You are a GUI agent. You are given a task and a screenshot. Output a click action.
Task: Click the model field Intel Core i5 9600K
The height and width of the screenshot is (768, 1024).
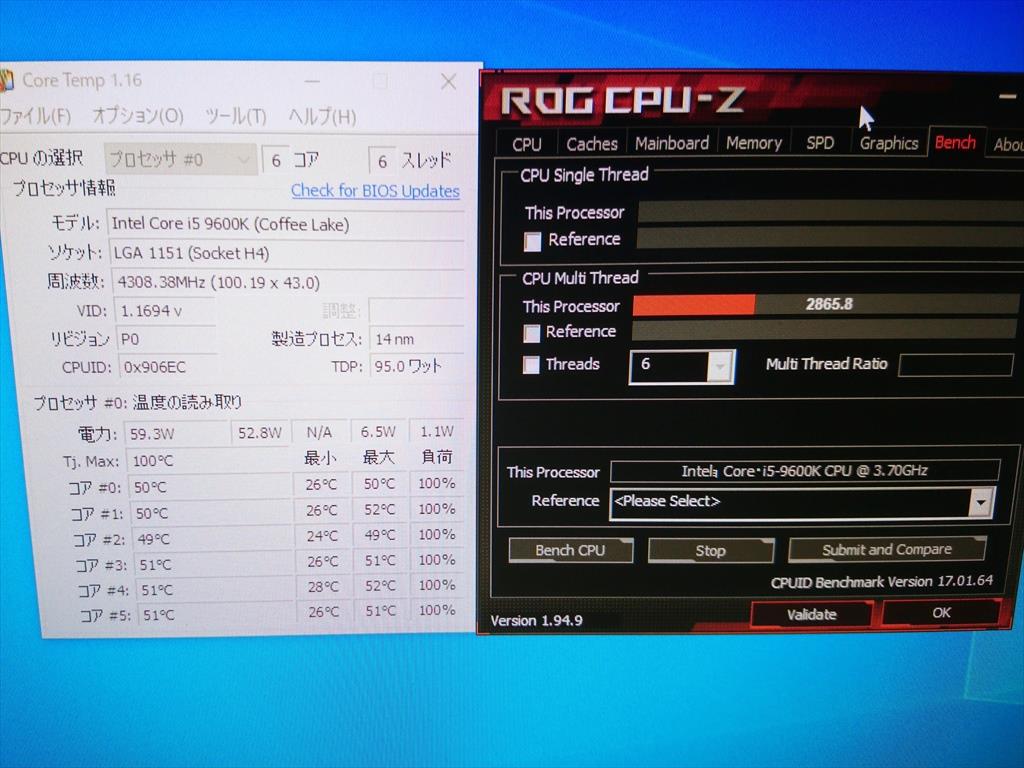(285, 224)
